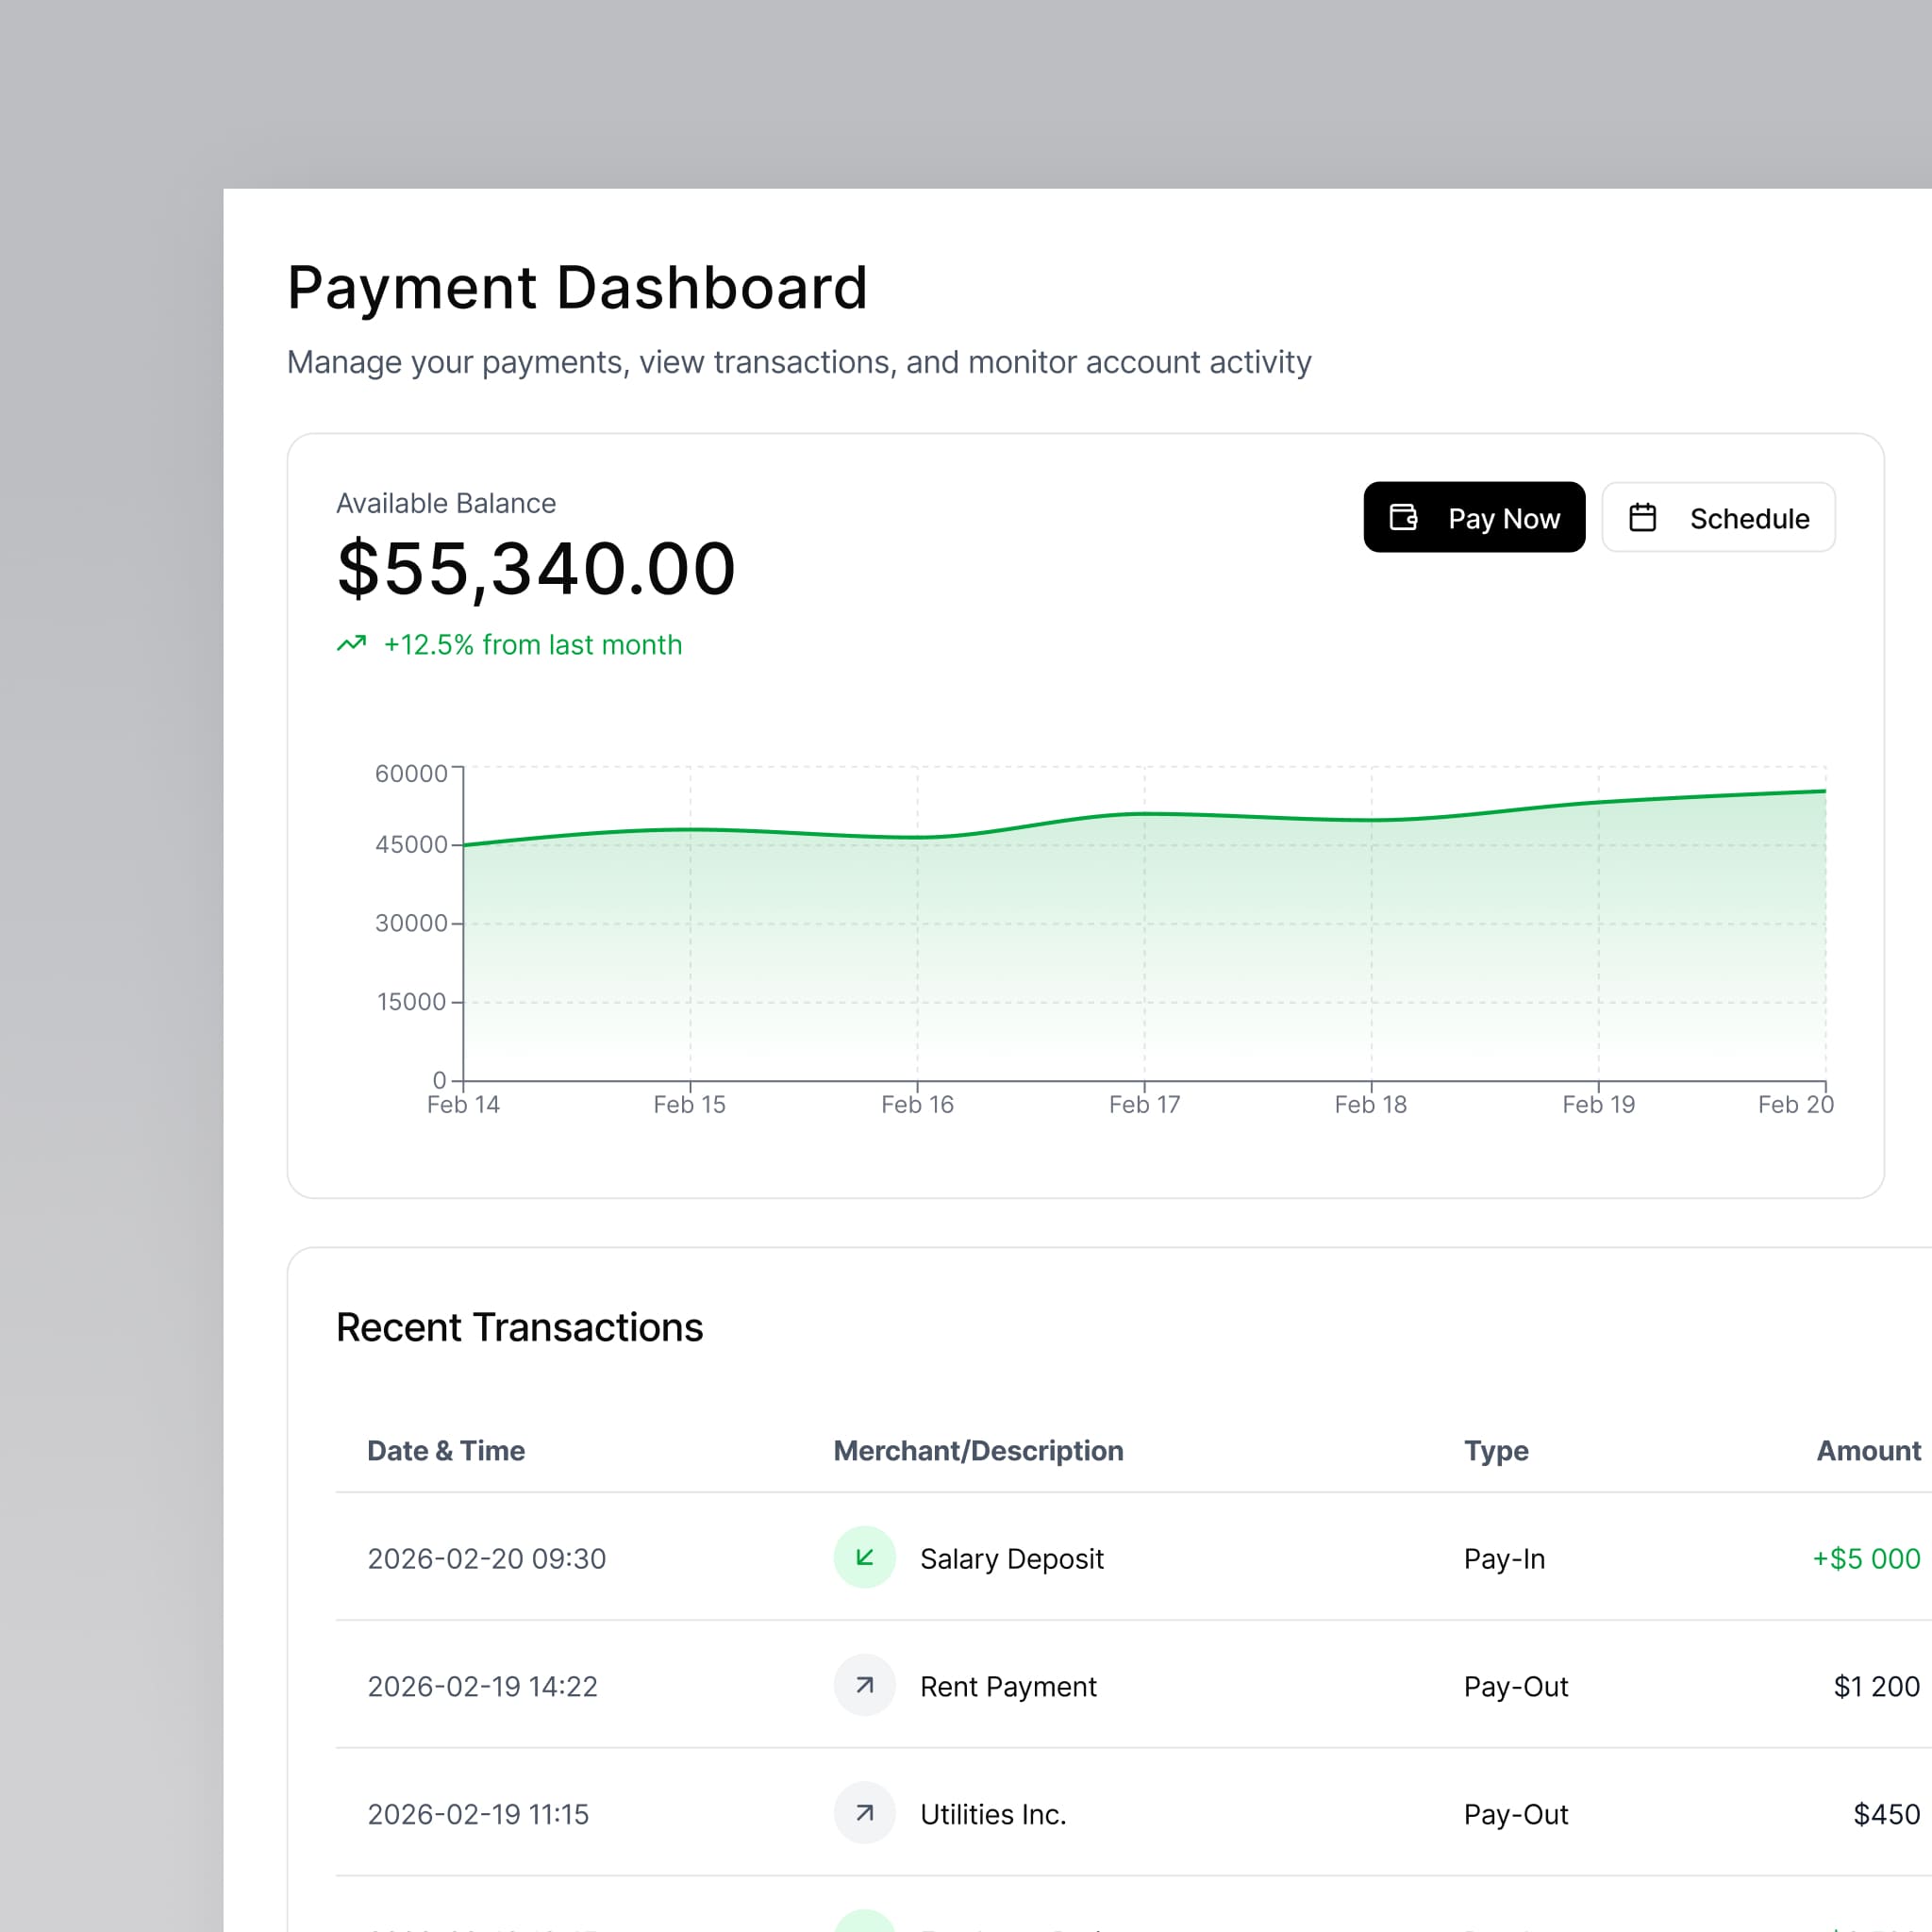This screenshot has width=1932, height=1932.
Task: Click the outgoing arrow icon beside Rent Payment
Action: coord(863,1685)
